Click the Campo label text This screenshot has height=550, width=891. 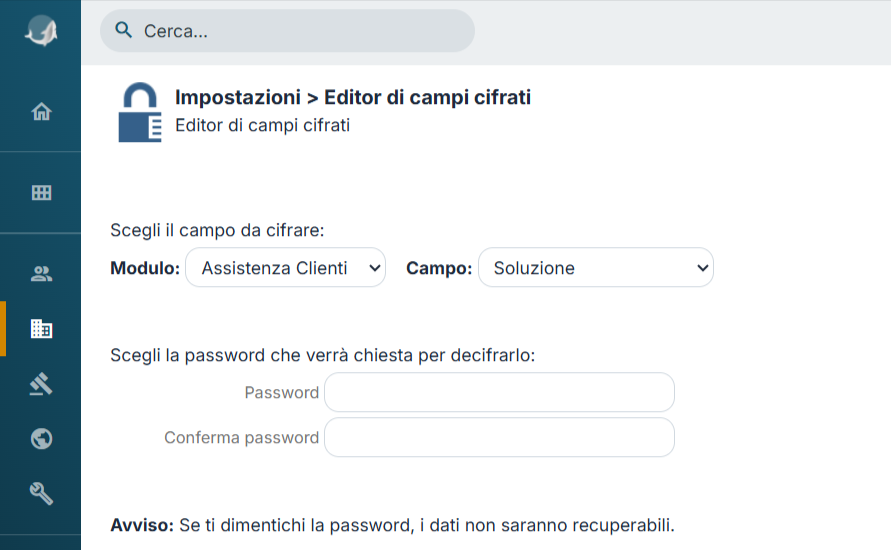pyautogui.click(x=439, y=268)
